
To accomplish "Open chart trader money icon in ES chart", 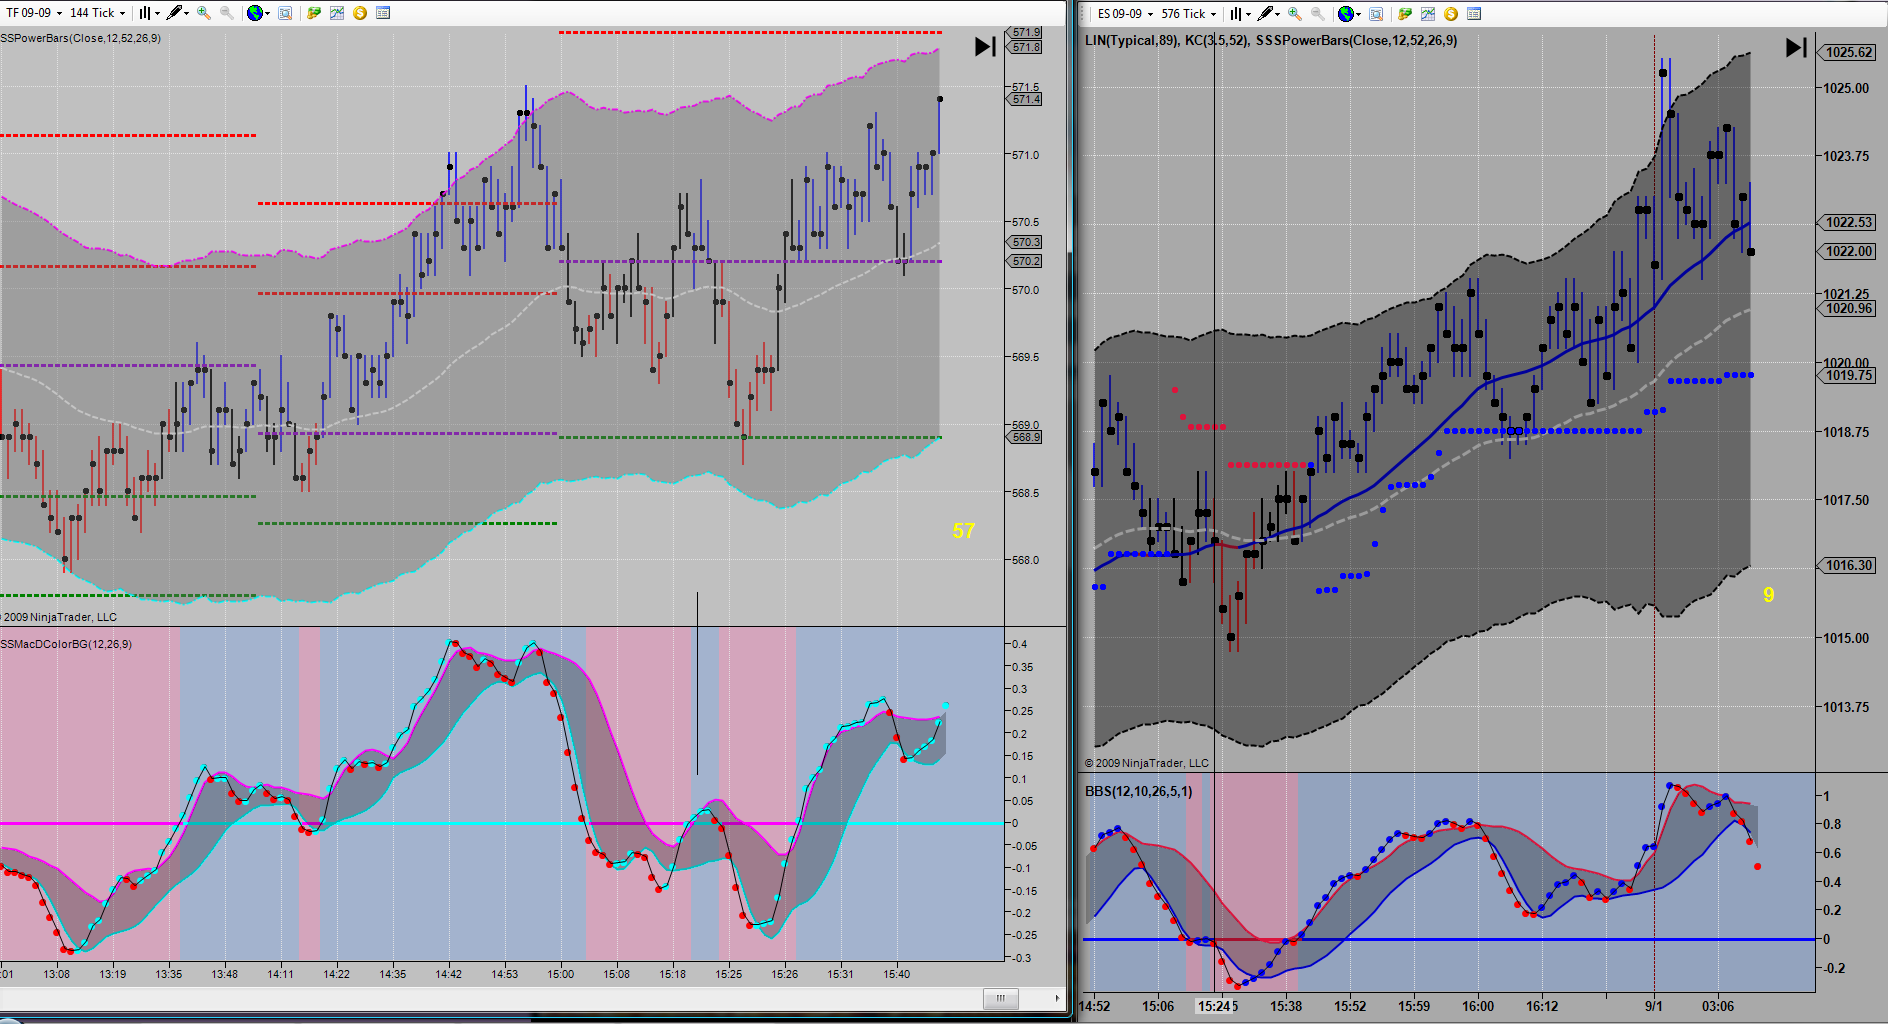I will click(1405, 14).
